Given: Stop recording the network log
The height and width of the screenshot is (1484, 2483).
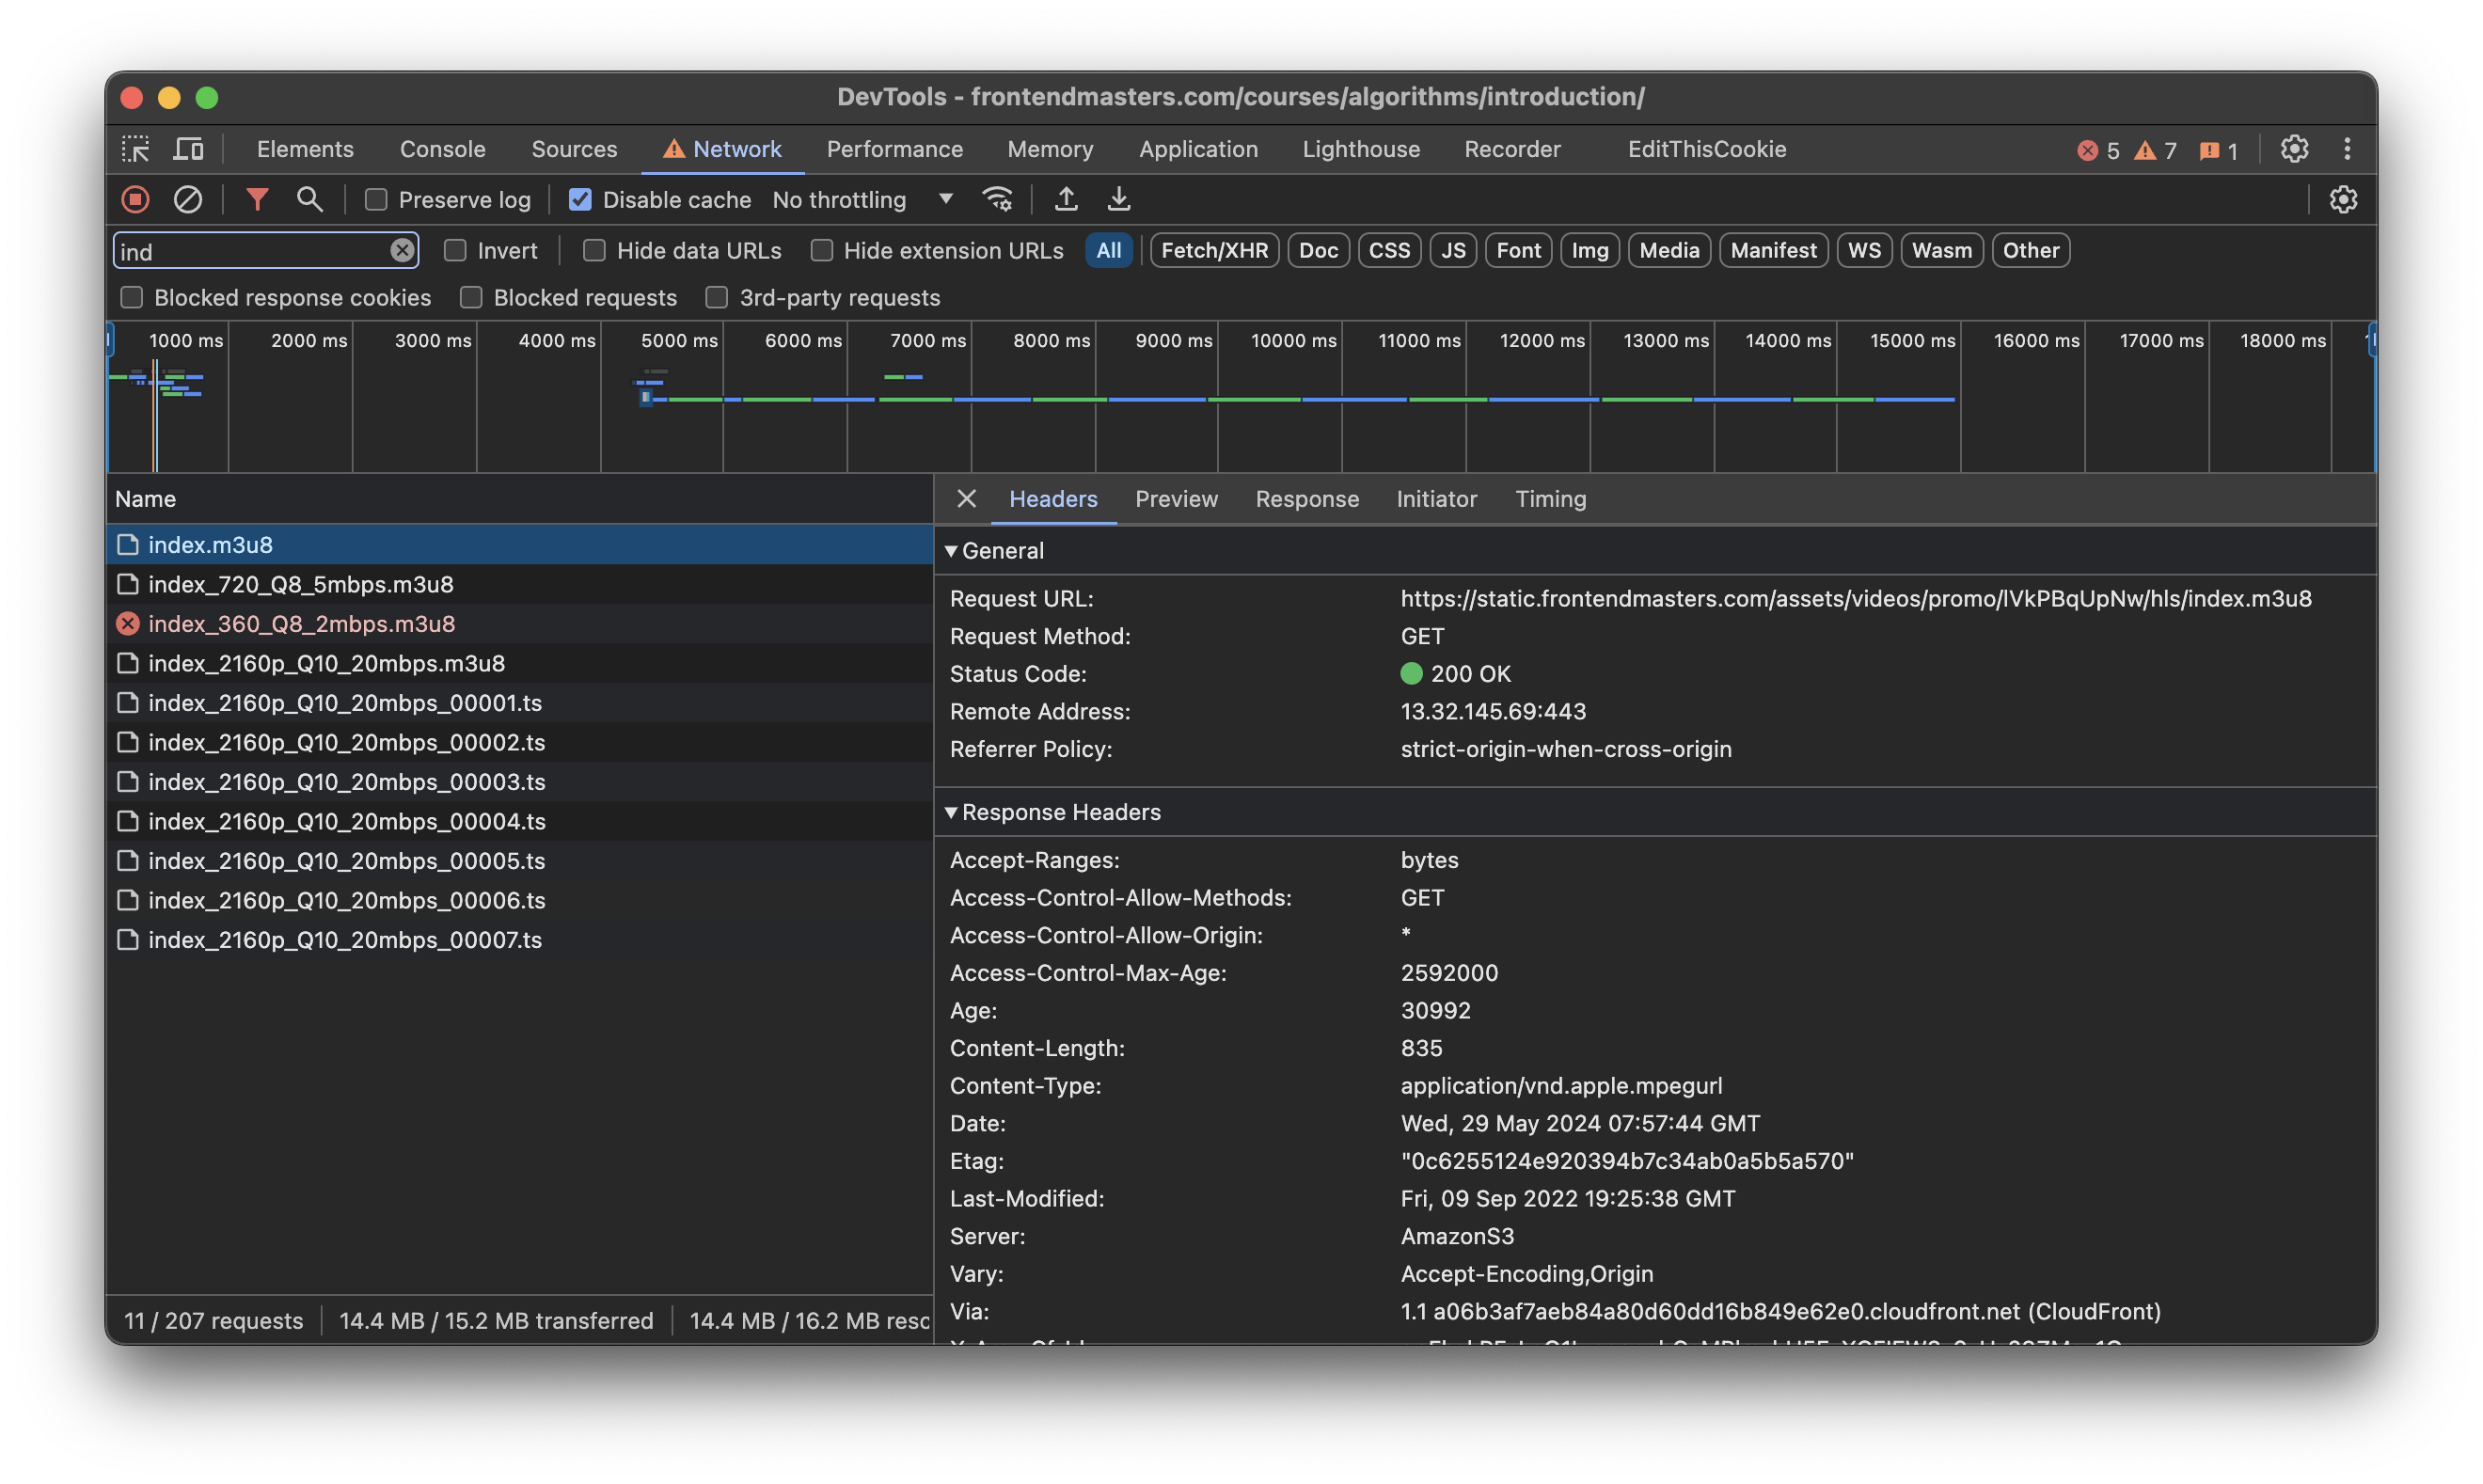Looking at the screenshot, I should (136, 200).
